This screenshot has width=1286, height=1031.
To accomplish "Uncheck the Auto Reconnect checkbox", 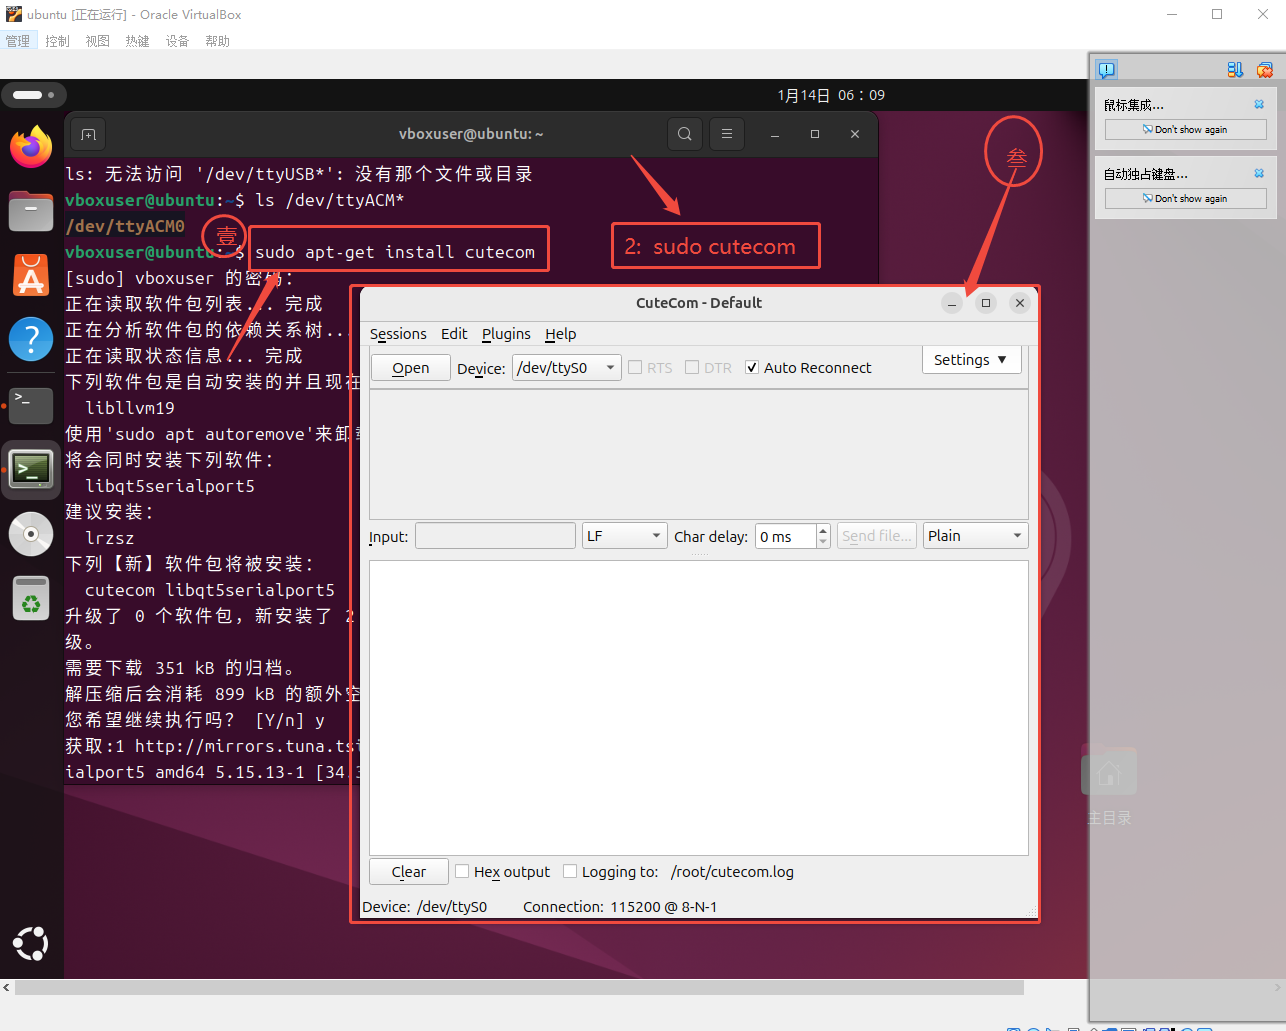I will (752, 368).
